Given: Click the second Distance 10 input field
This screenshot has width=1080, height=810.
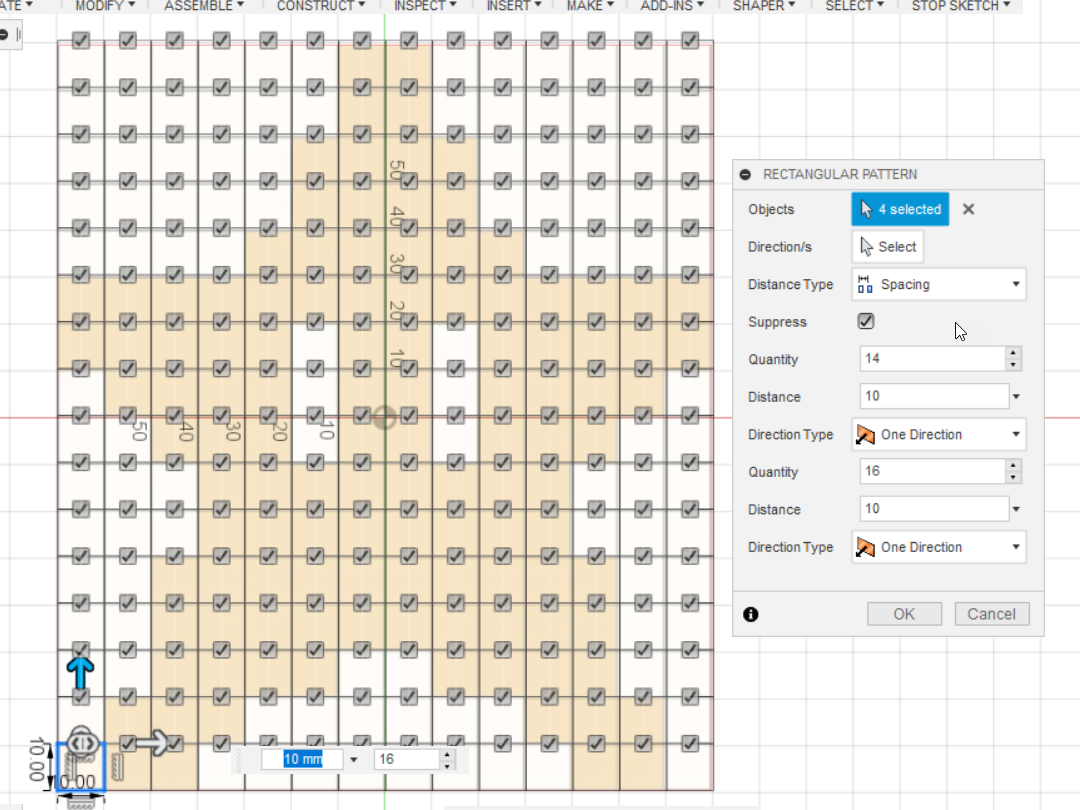Looking at the screenshot, I should click(934, 509).
